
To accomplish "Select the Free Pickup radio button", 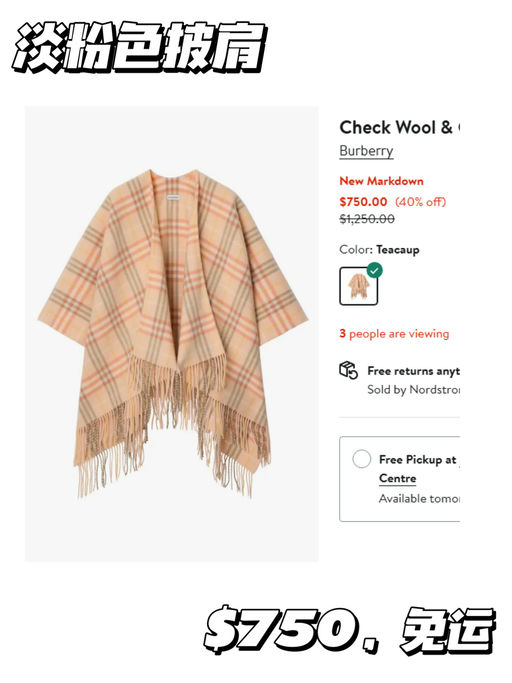I will (x=362, y=459).
